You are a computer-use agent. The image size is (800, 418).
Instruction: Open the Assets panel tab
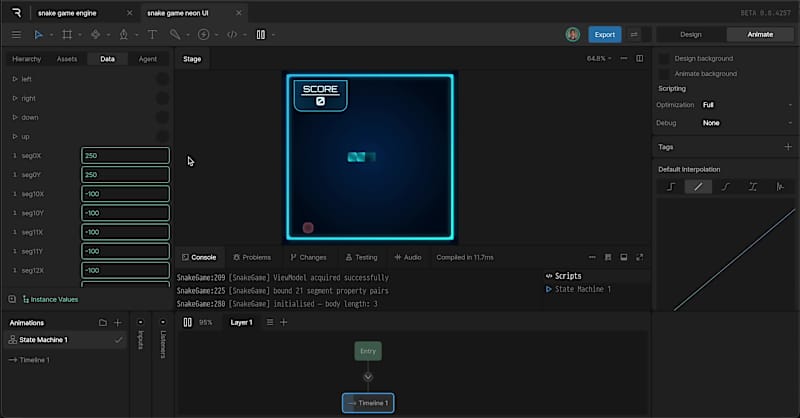(67, 59)
